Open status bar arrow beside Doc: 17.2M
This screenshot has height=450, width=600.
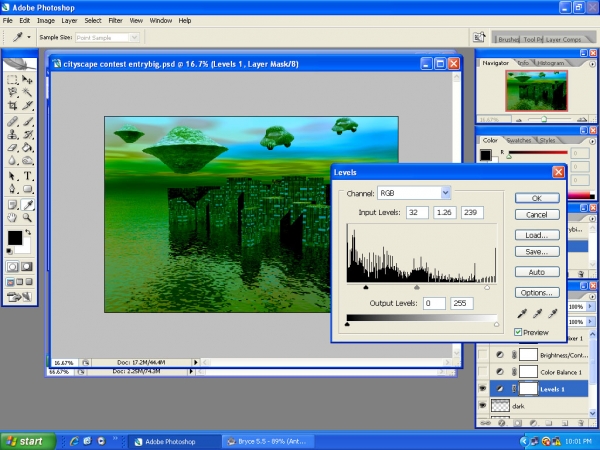coord(196,362)
